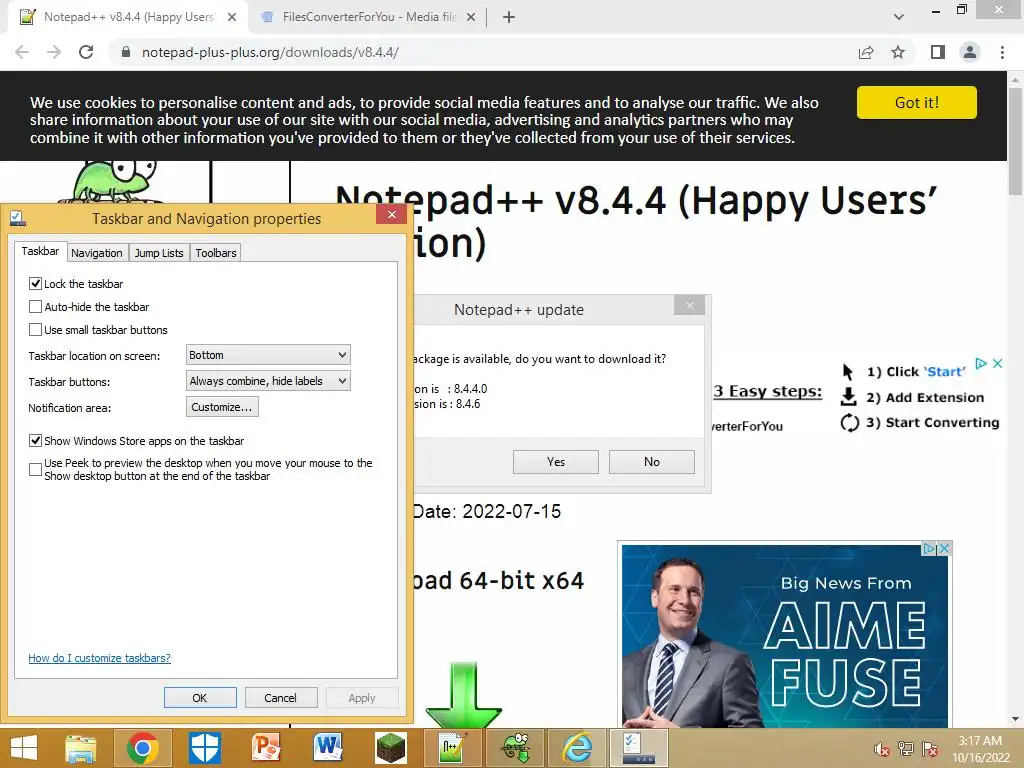The width and height of the screenshot is (1024, 768).
Task: Click No in Notepad++ update dialog
Action: point(652,462)
